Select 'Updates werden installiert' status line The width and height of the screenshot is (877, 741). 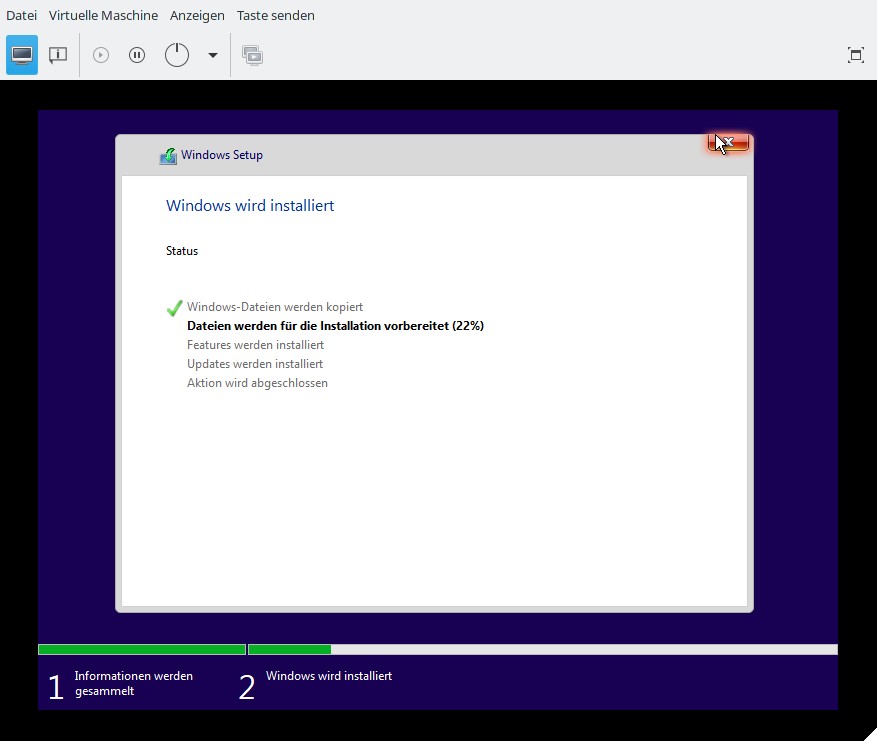click(254, 364)
